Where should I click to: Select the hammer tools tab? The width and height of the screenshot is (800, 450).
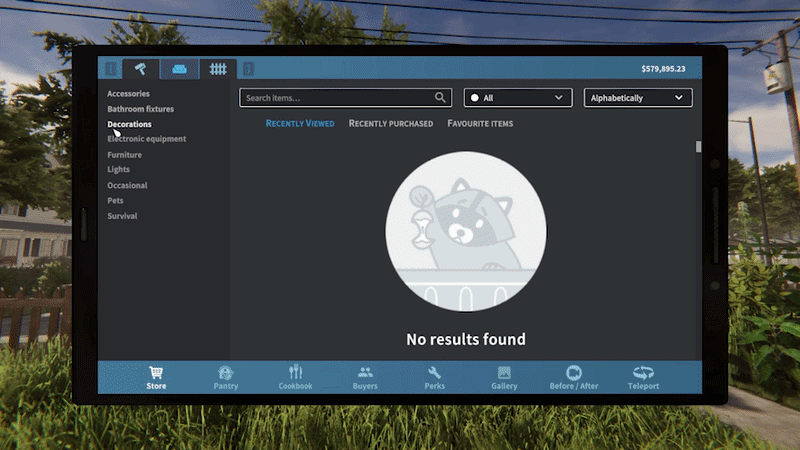click(142, 69)
